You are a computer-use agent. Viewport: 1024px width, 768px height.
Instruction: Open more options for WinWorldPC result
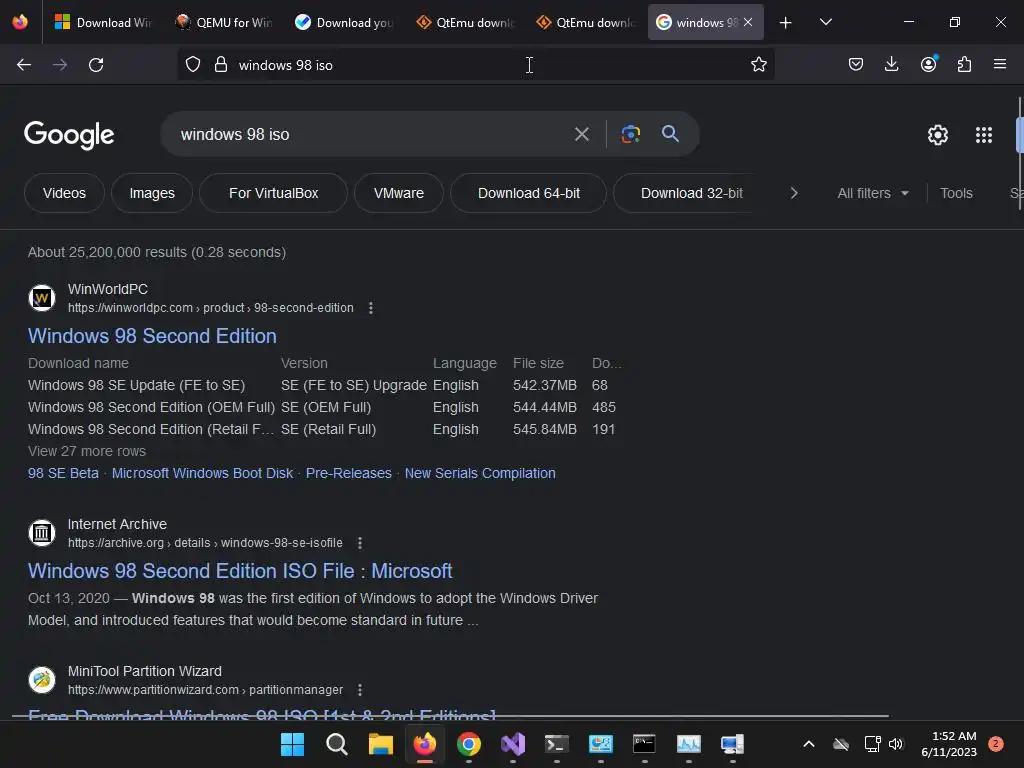point(370,308)
